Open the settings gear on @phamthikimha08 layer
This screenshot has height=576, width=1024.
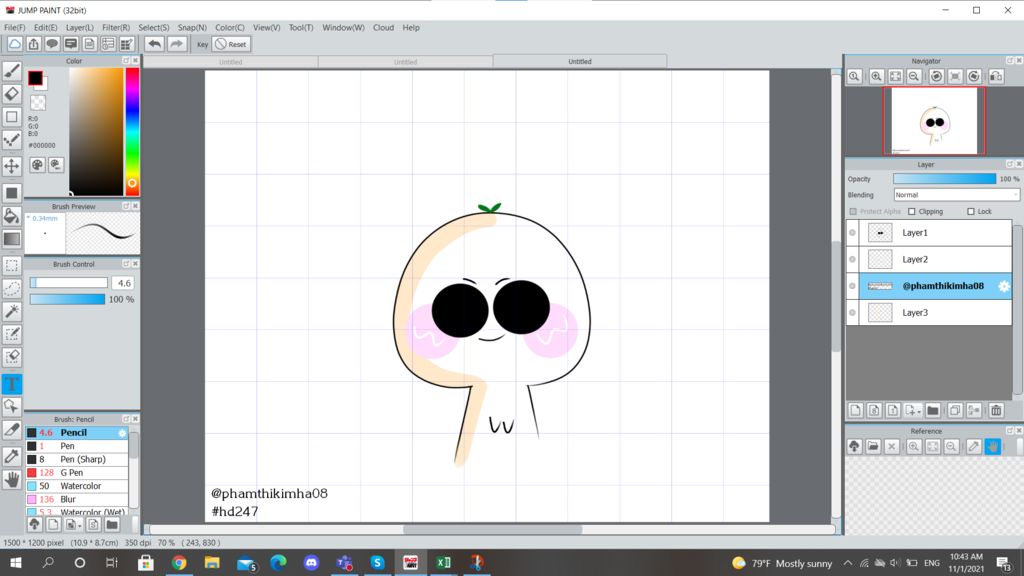pyautogui.click(x=1004, y=286)
